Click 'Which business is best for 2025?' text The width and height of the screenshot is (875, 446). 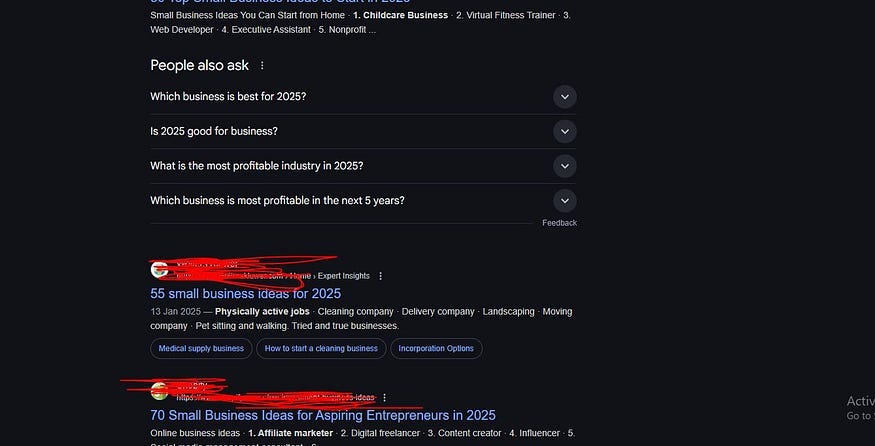coord(228,97)
